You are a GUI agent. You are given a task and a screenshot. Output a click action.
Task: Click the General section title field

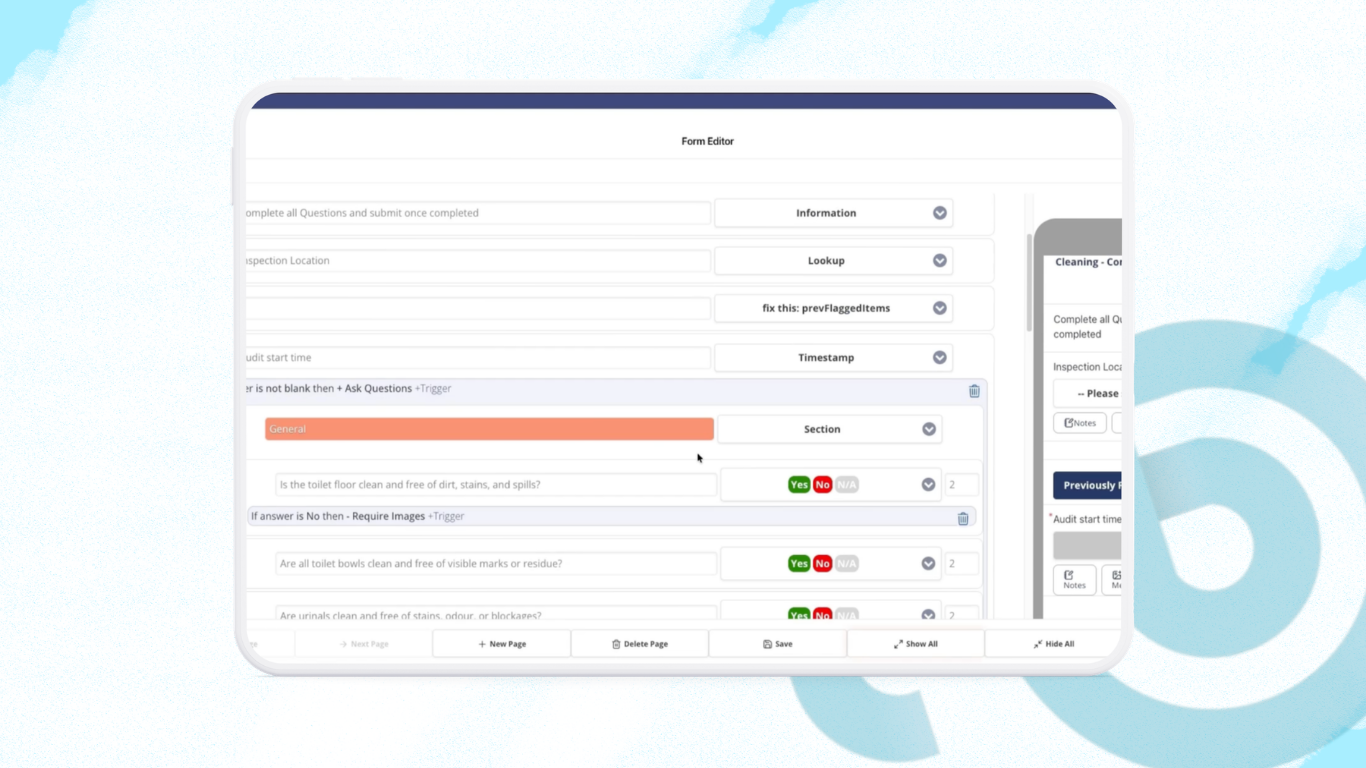point(489,429)
